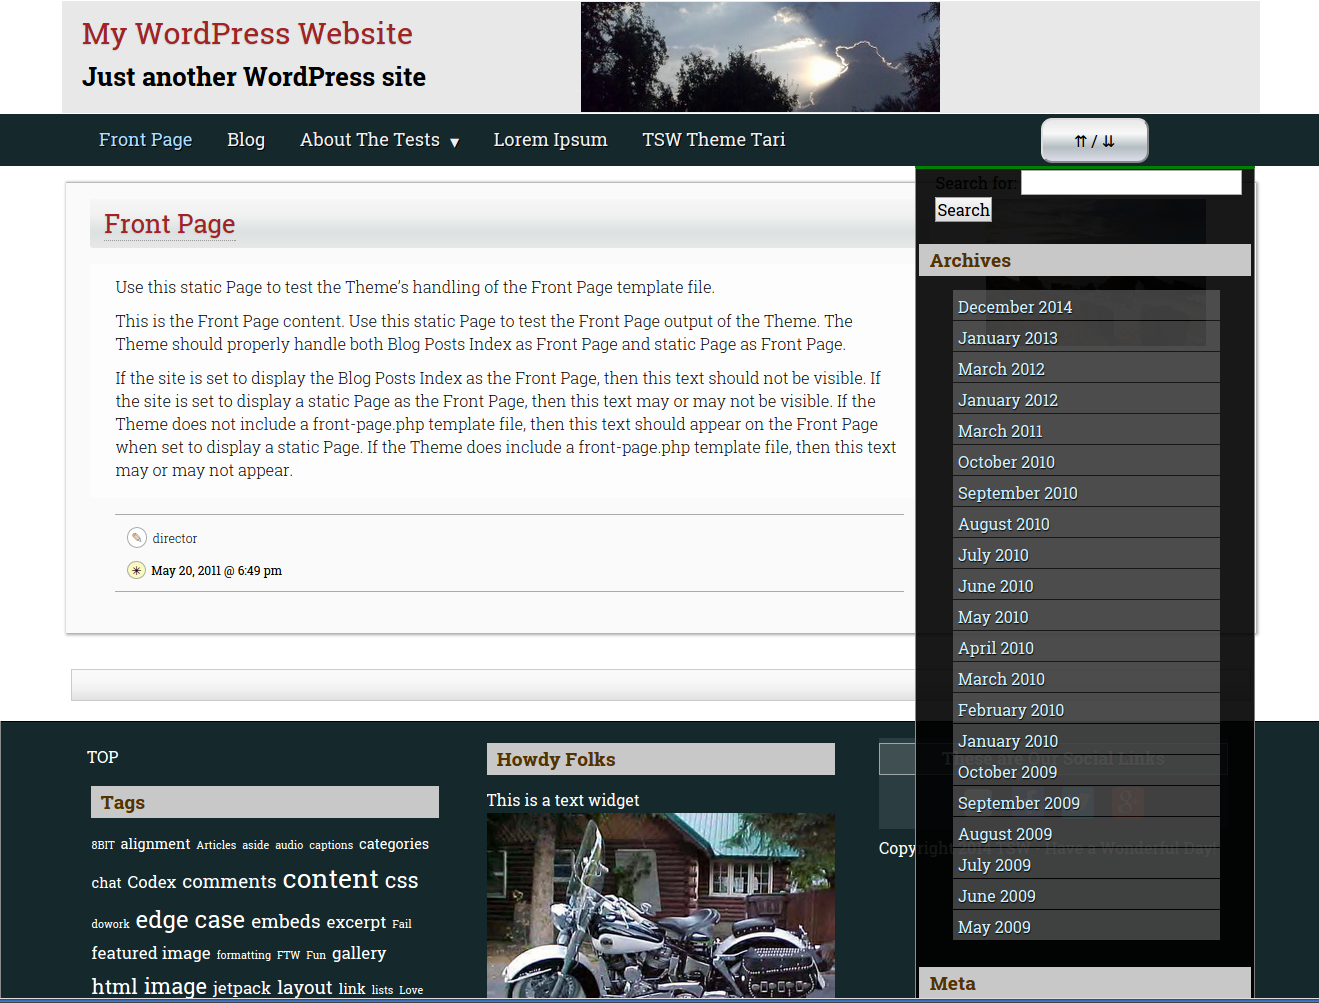Toggle the sidebar with the up/down arrows button
The image size is (1319, 1003).
(1094, 141)
